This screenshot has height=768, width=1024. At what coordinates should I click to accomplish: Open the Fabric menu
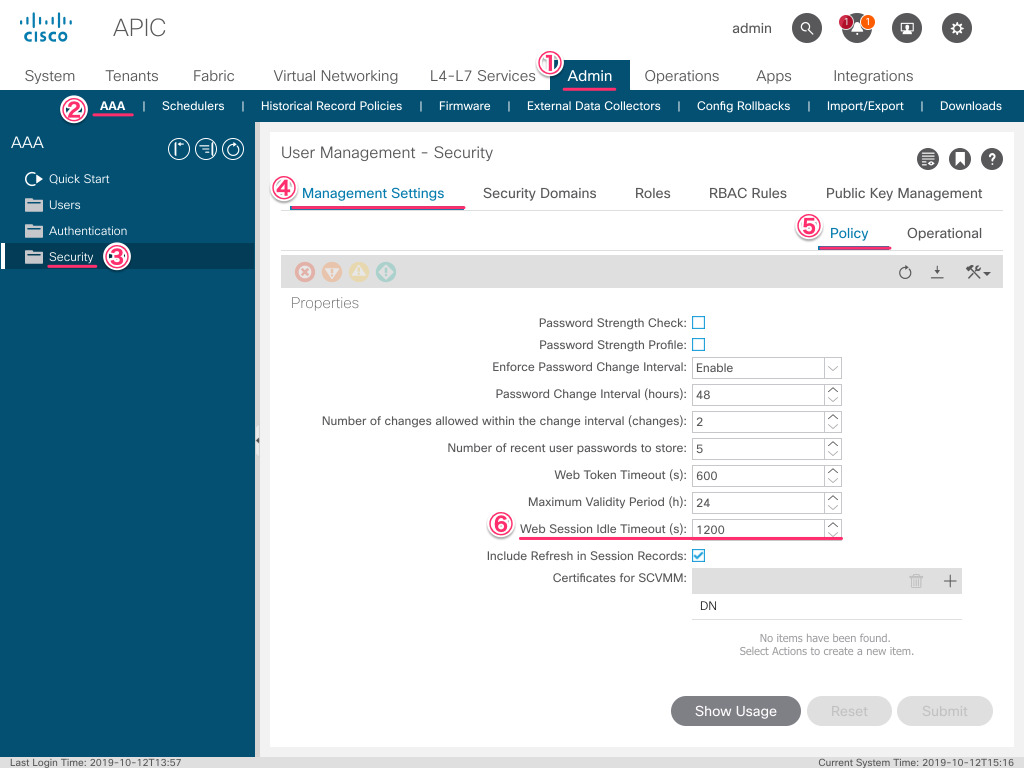coord(214,76)
